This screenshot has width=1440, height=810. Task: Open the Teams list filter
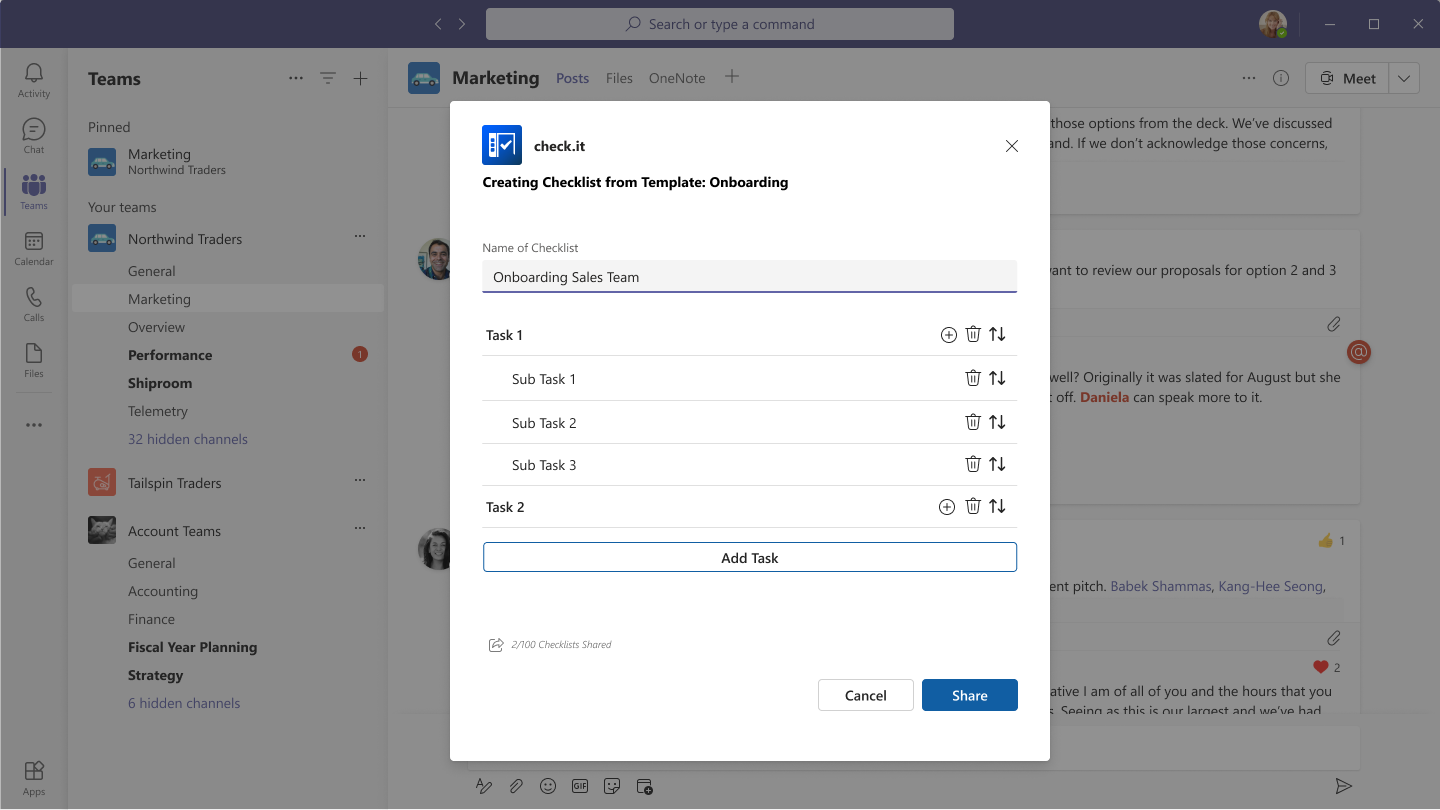pyautogui.click(x=328, y=78)
